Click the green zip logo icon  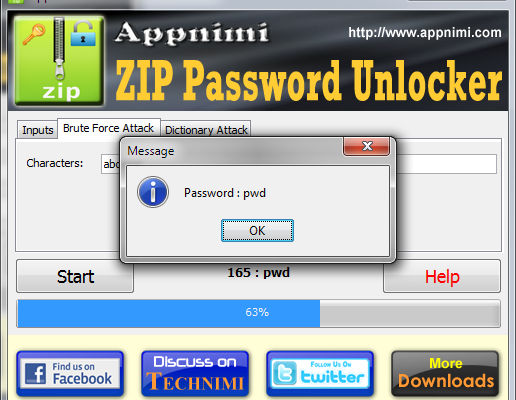point(59,61)
